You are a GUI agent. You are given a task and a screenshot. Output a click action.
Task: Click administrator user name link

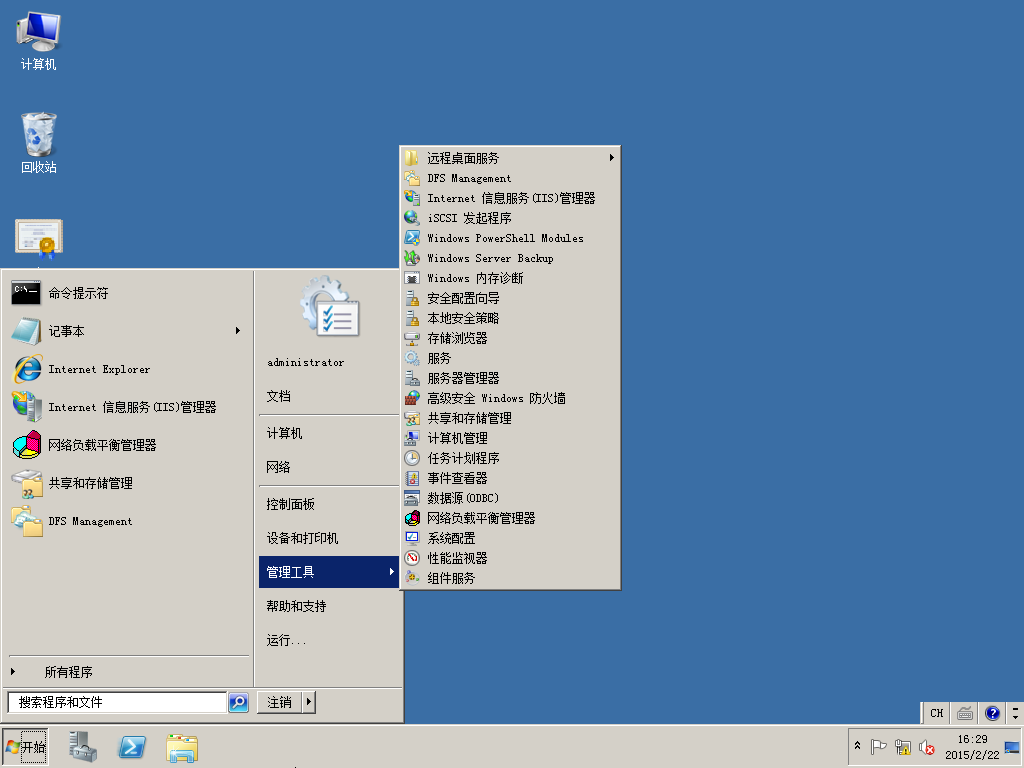tap(306, 362)
